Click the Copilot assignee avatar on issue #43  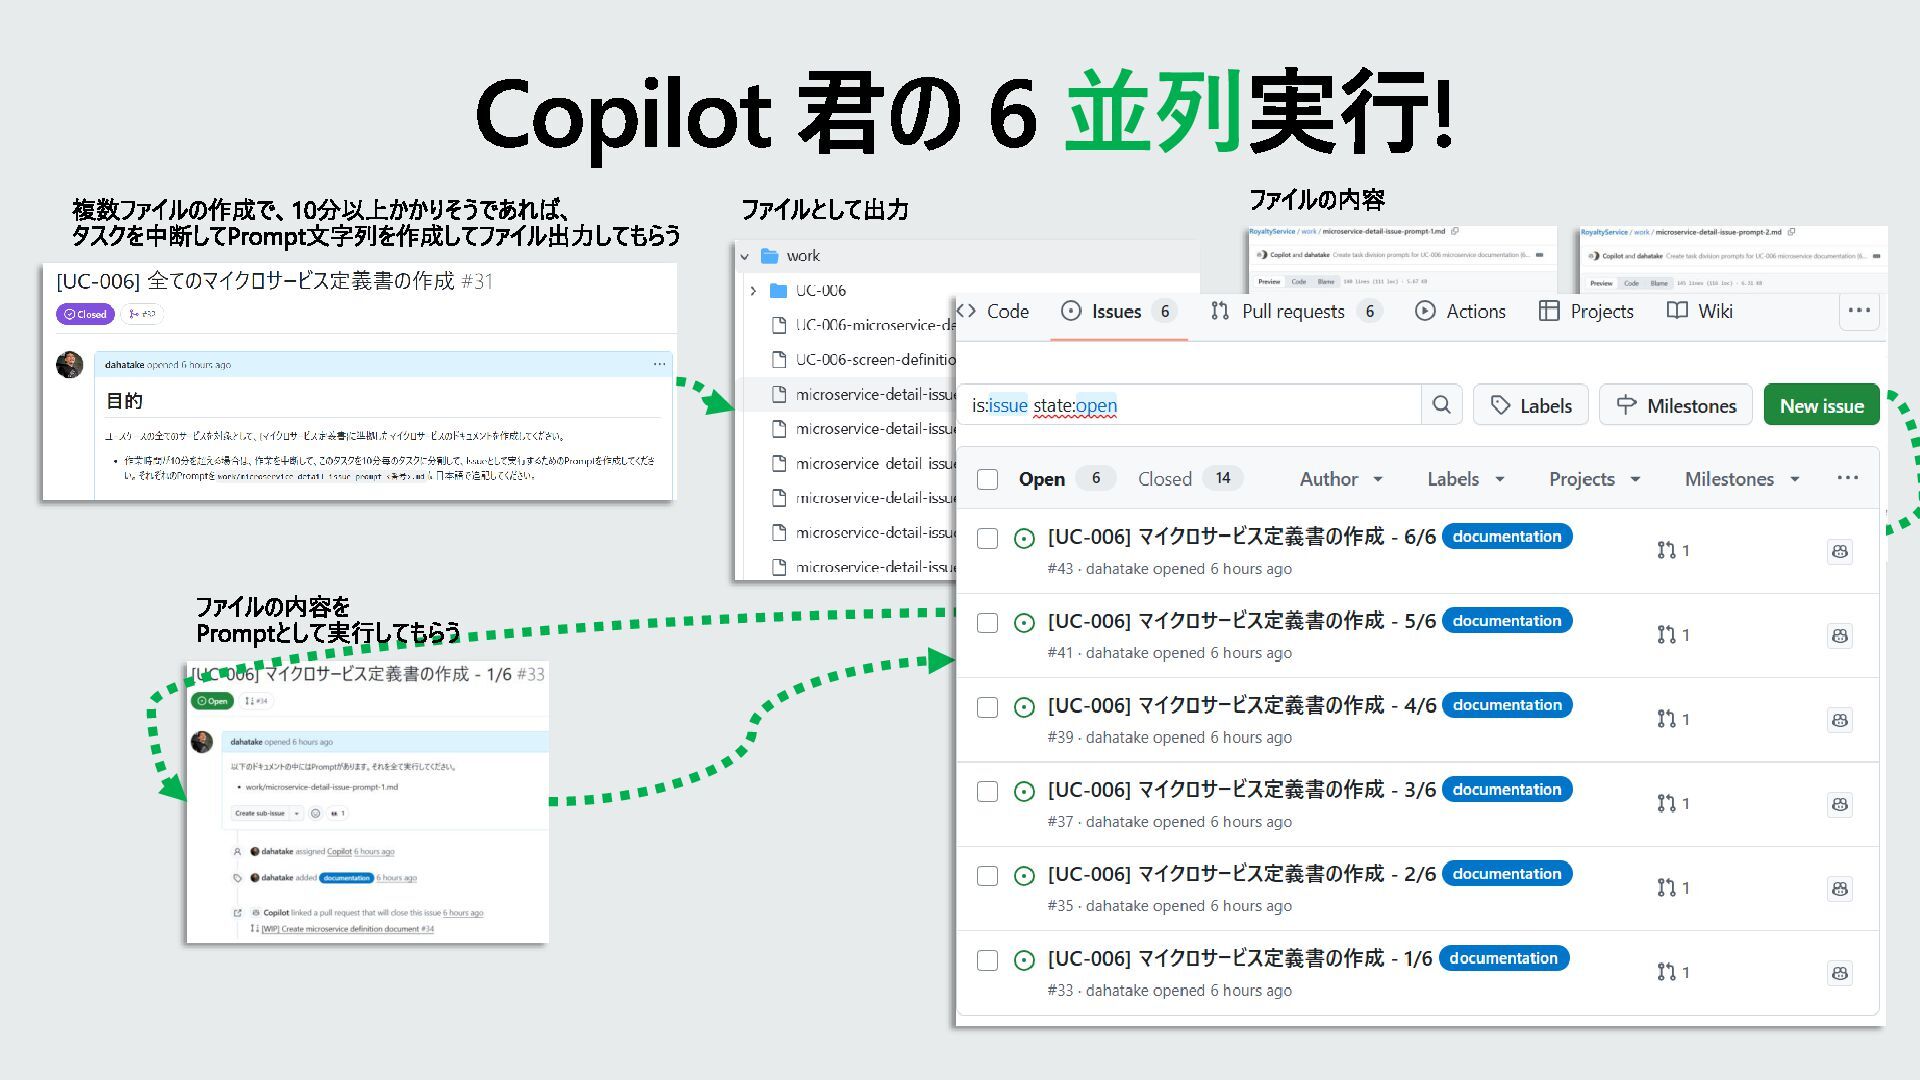pos(1839,551)
